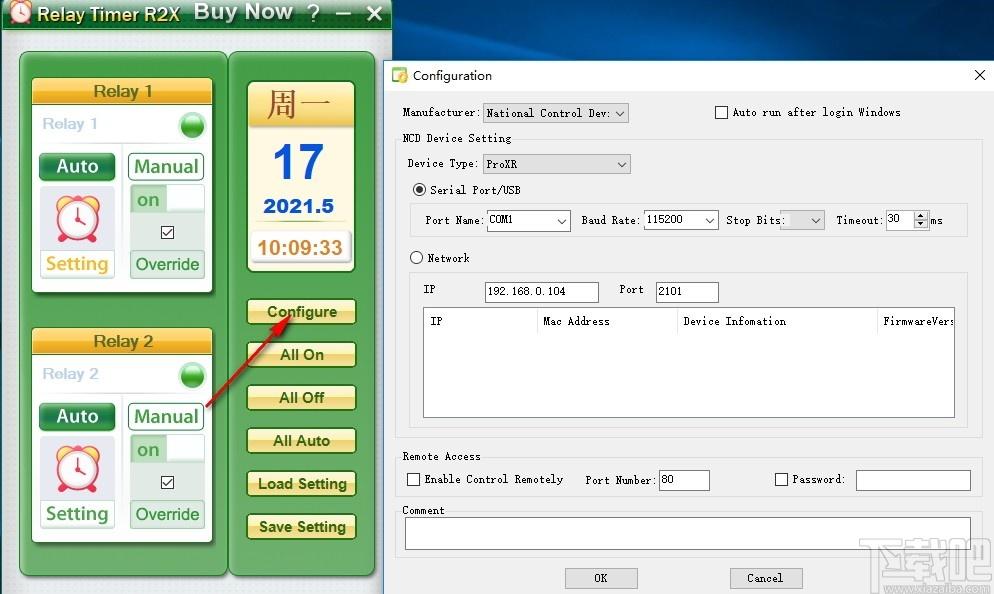994x594 pixels.
Task: Click the Configuration dialog title icon
Action: tap(399, 75)
